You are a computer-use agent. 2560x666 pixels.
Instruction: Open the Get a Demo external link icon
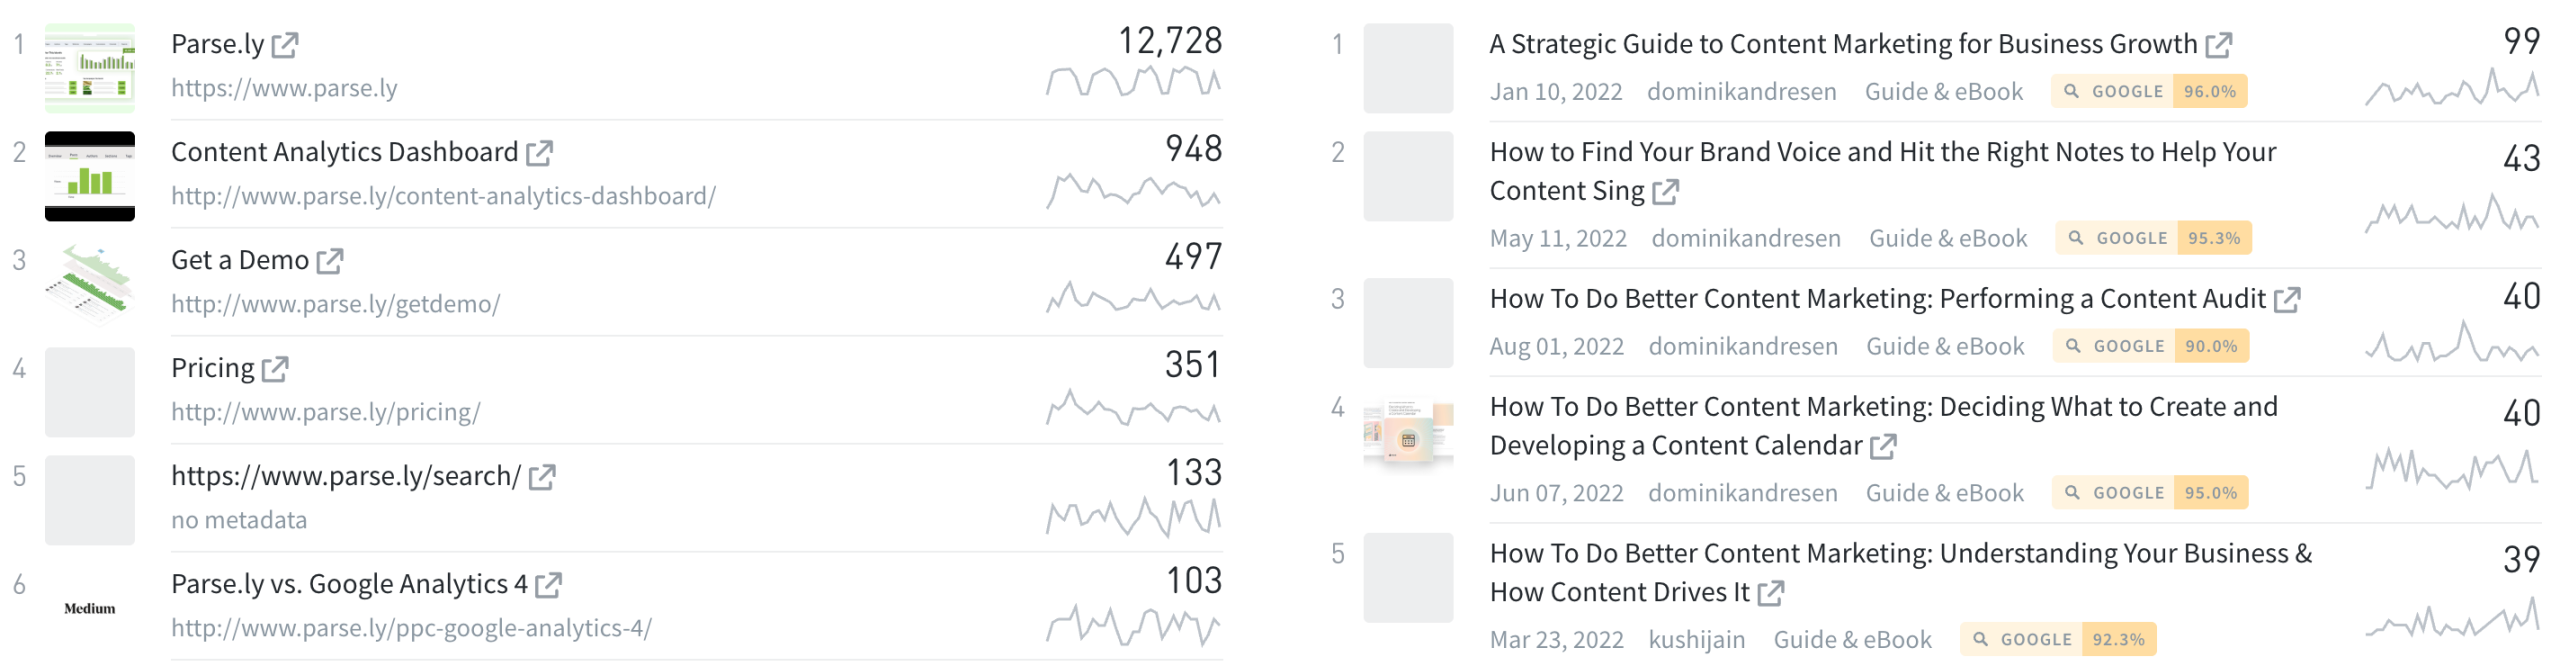coord(330,261)
